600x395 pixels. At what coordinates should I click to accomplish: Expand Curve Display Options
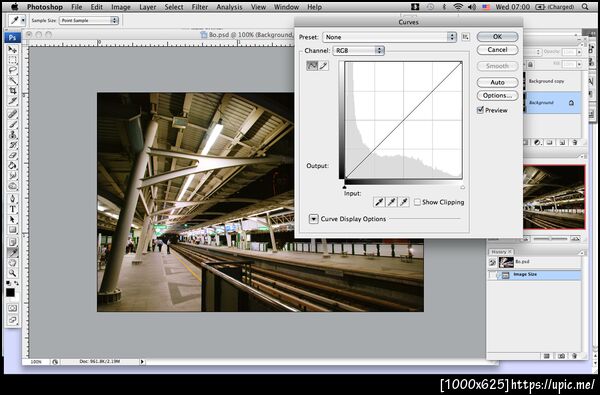313,219
